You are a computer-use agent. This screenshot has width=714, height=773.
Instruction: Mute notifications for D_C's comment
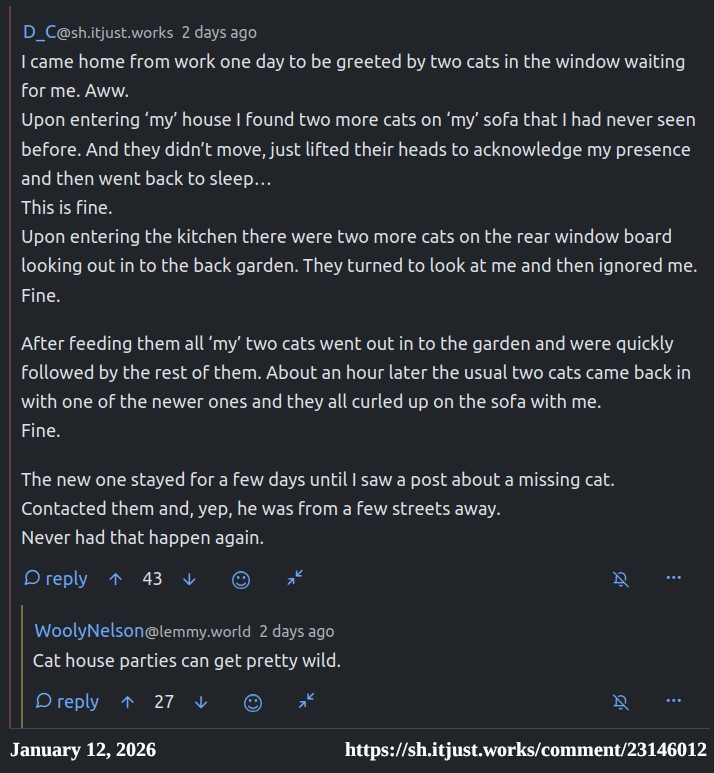click(621, 578)
